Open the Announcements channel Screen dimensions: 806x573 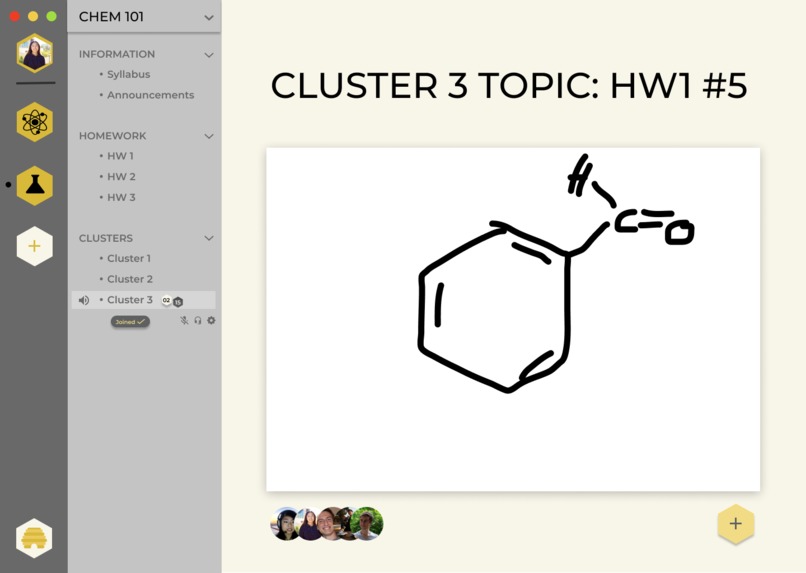coord(150,95)
